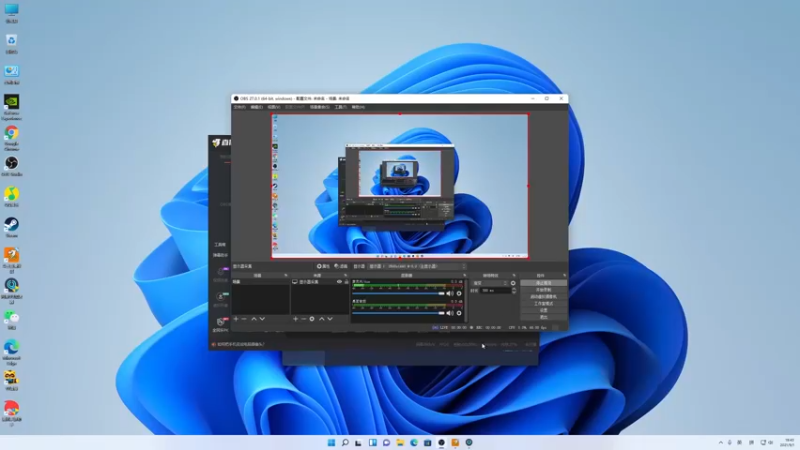Remove the selected scene with minus icon
The image size is (800, 450).
coord(244,319)
